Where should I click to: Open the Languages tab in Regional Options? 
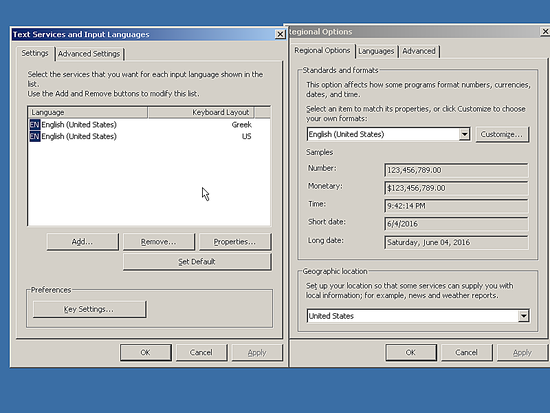point(376,51)
